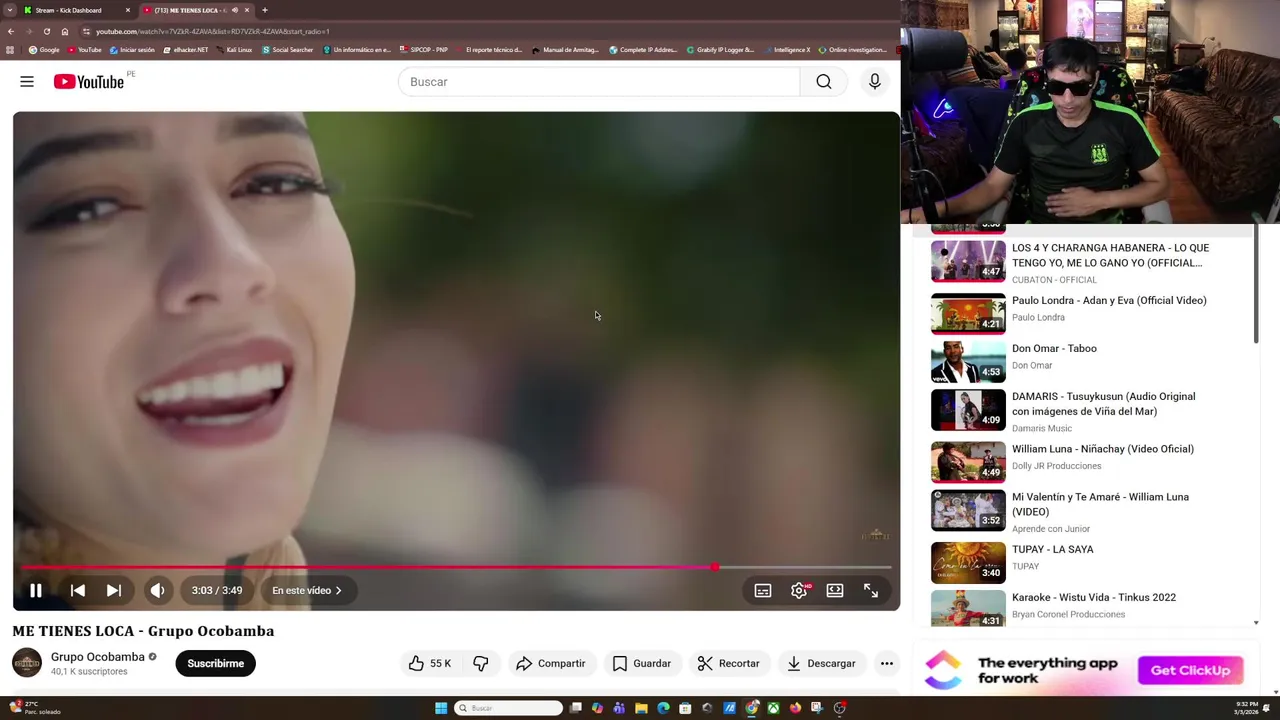Open Firefox from taskbar

pos(795,708)
